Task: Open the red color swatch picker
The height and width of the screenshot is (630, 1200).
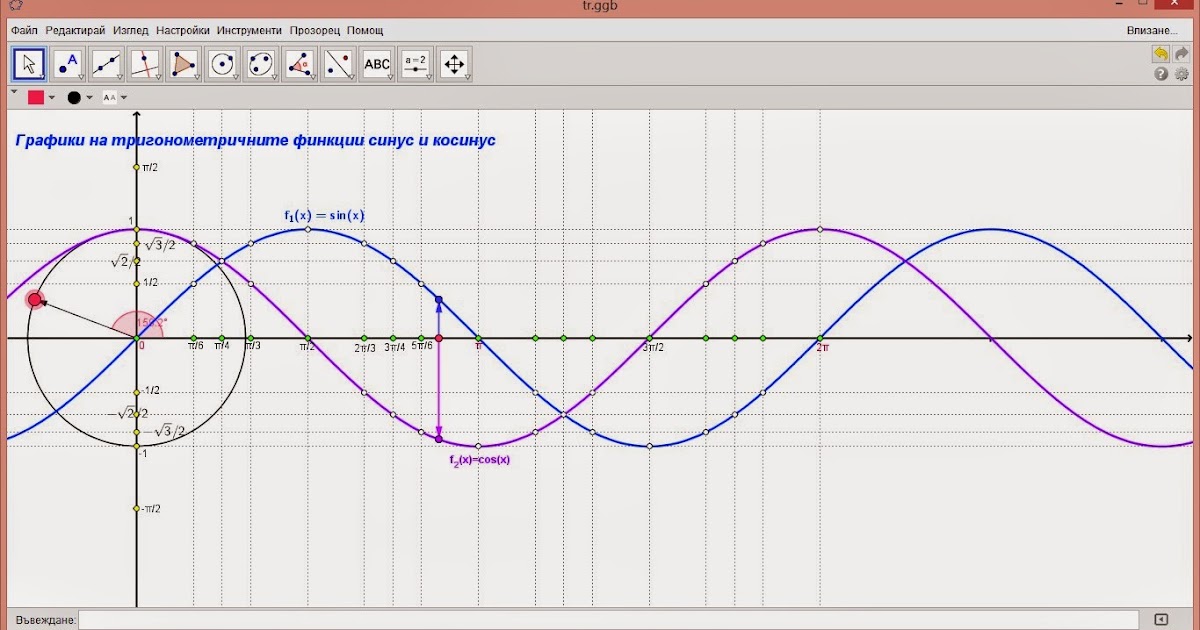Action: (37, 97)
